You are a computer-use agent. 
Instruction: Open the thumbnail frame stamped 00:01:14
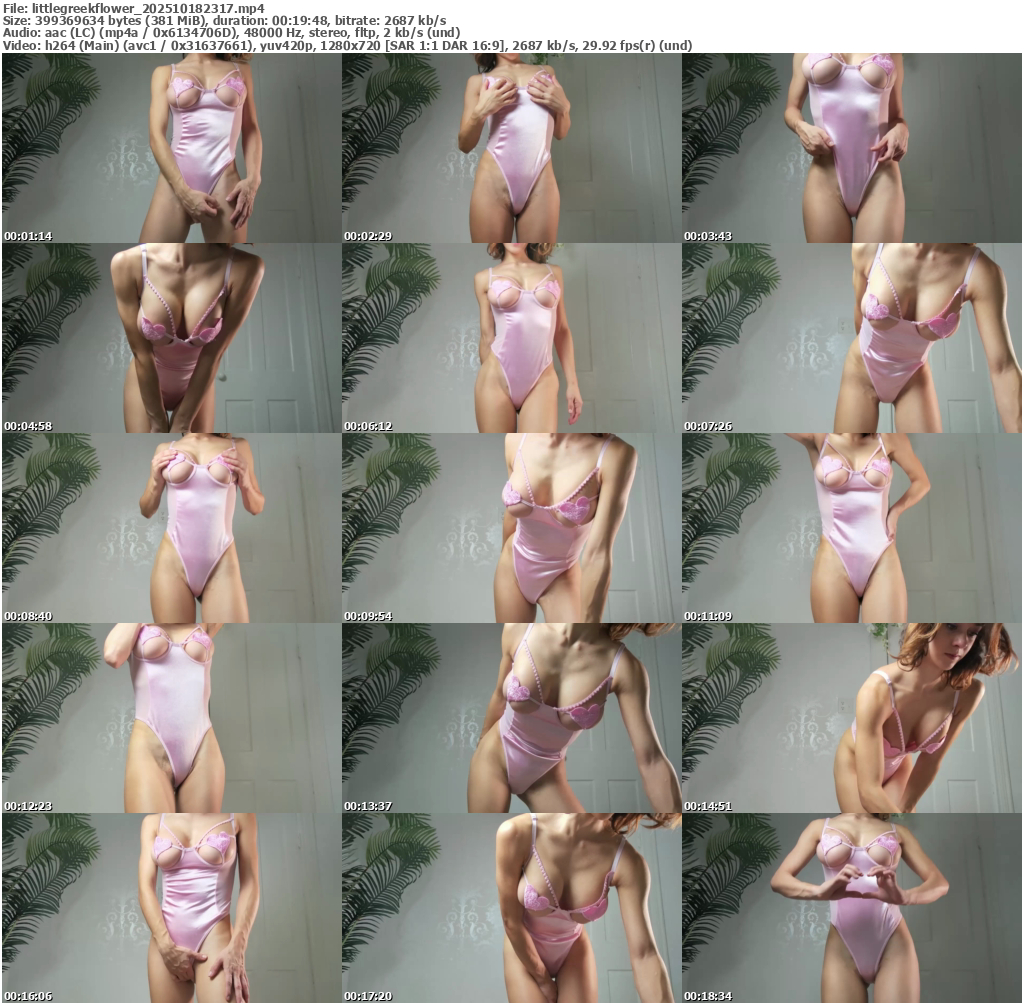[x=171, y=148]
